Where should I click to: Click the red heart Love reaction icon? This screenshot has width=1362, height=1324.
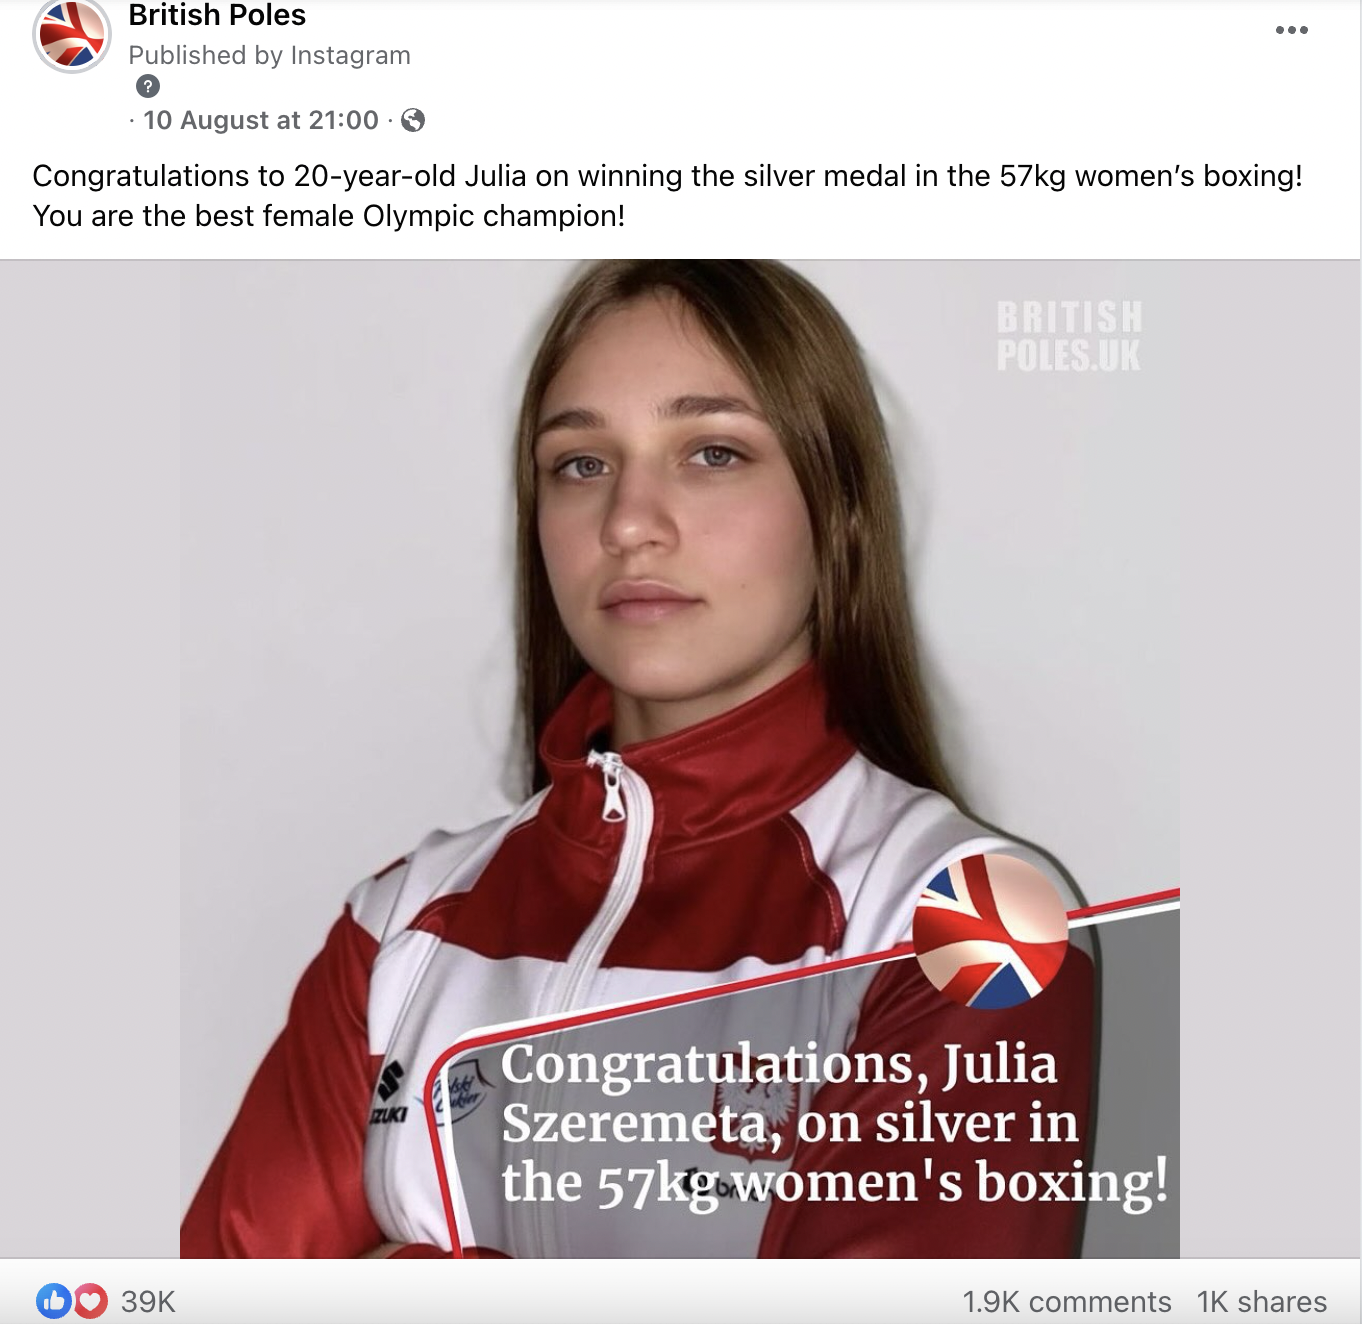click(x=91, y=1301)
